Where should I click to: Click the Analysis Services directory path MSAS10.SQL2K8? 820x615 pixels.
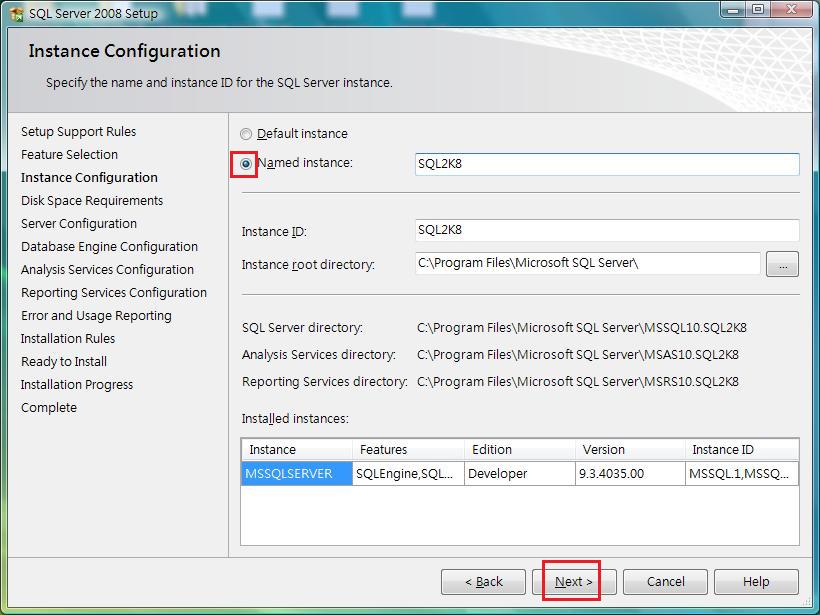click(578, 355)
